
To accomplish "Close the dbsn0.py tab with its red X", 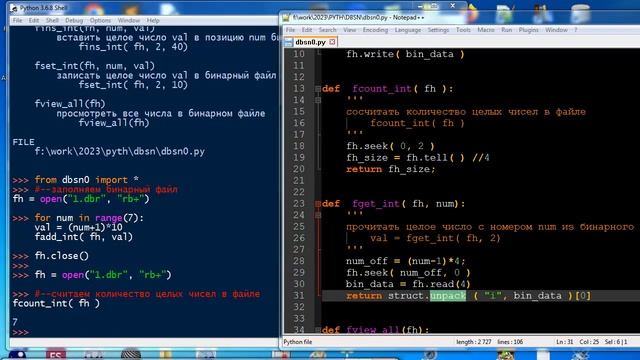I will 332,42.
